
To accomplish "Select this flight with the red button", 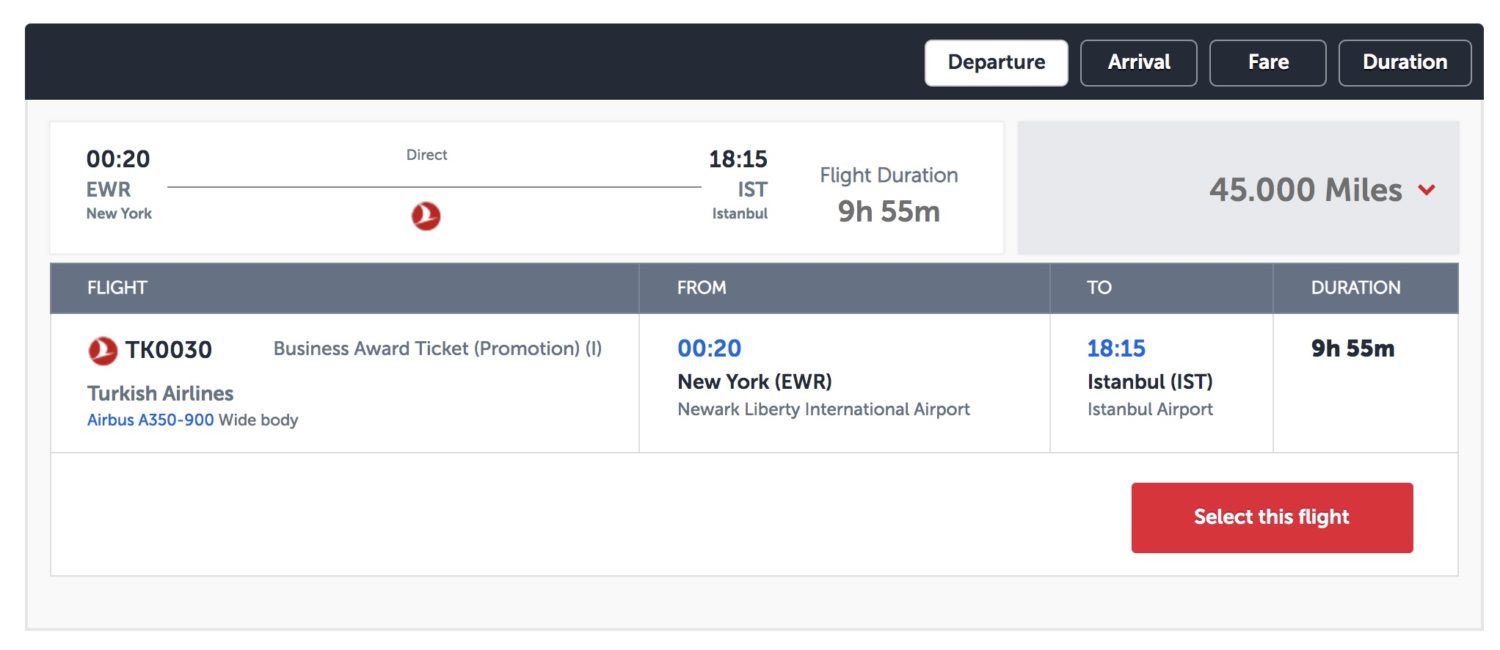I will (1271, 516).
